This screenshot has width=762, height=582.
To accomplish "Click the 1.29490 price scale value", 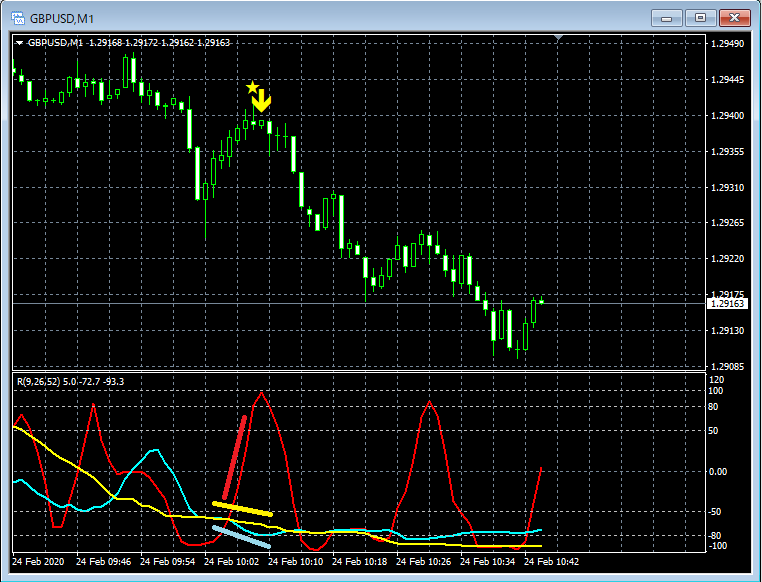I will [727, 44].
